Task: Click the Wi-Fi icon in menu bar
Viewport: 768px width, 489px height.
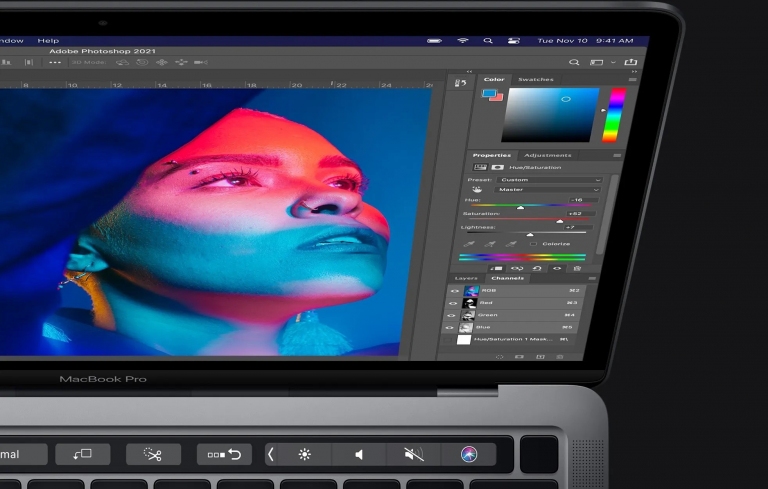Action: point(463,41)
